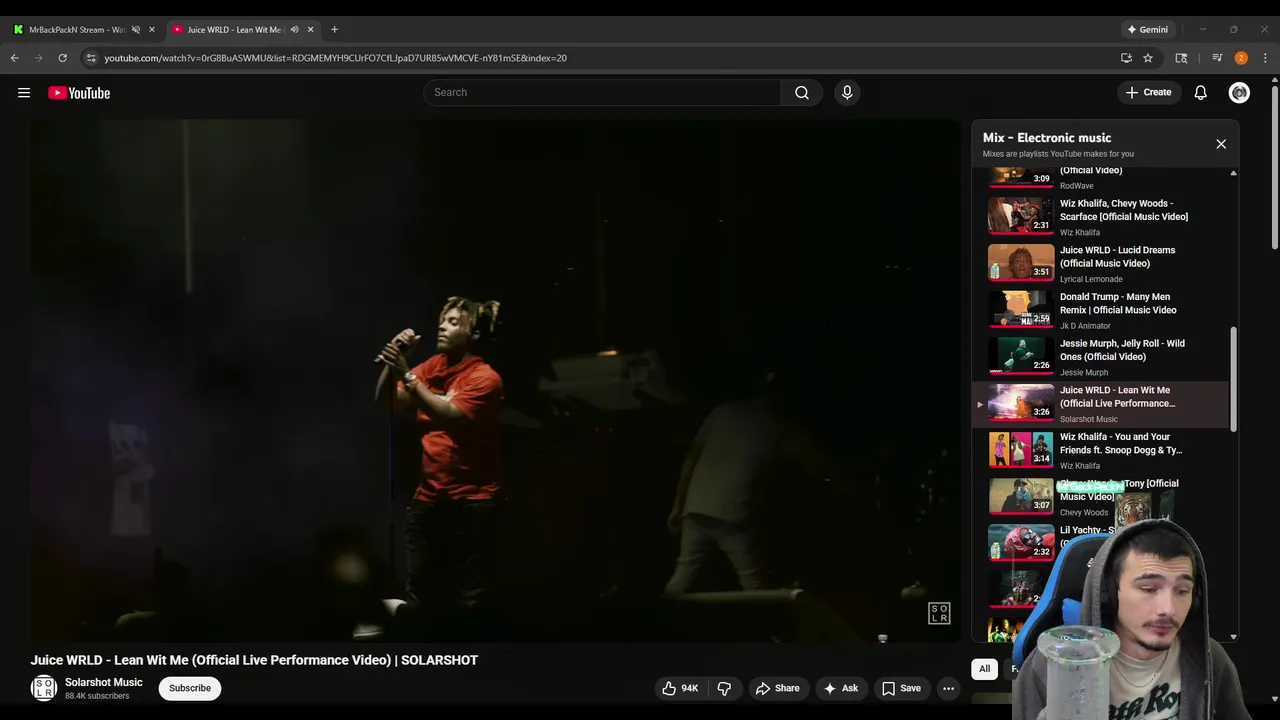Play Donald Trump - Many Men Remix

(1101, 310)
